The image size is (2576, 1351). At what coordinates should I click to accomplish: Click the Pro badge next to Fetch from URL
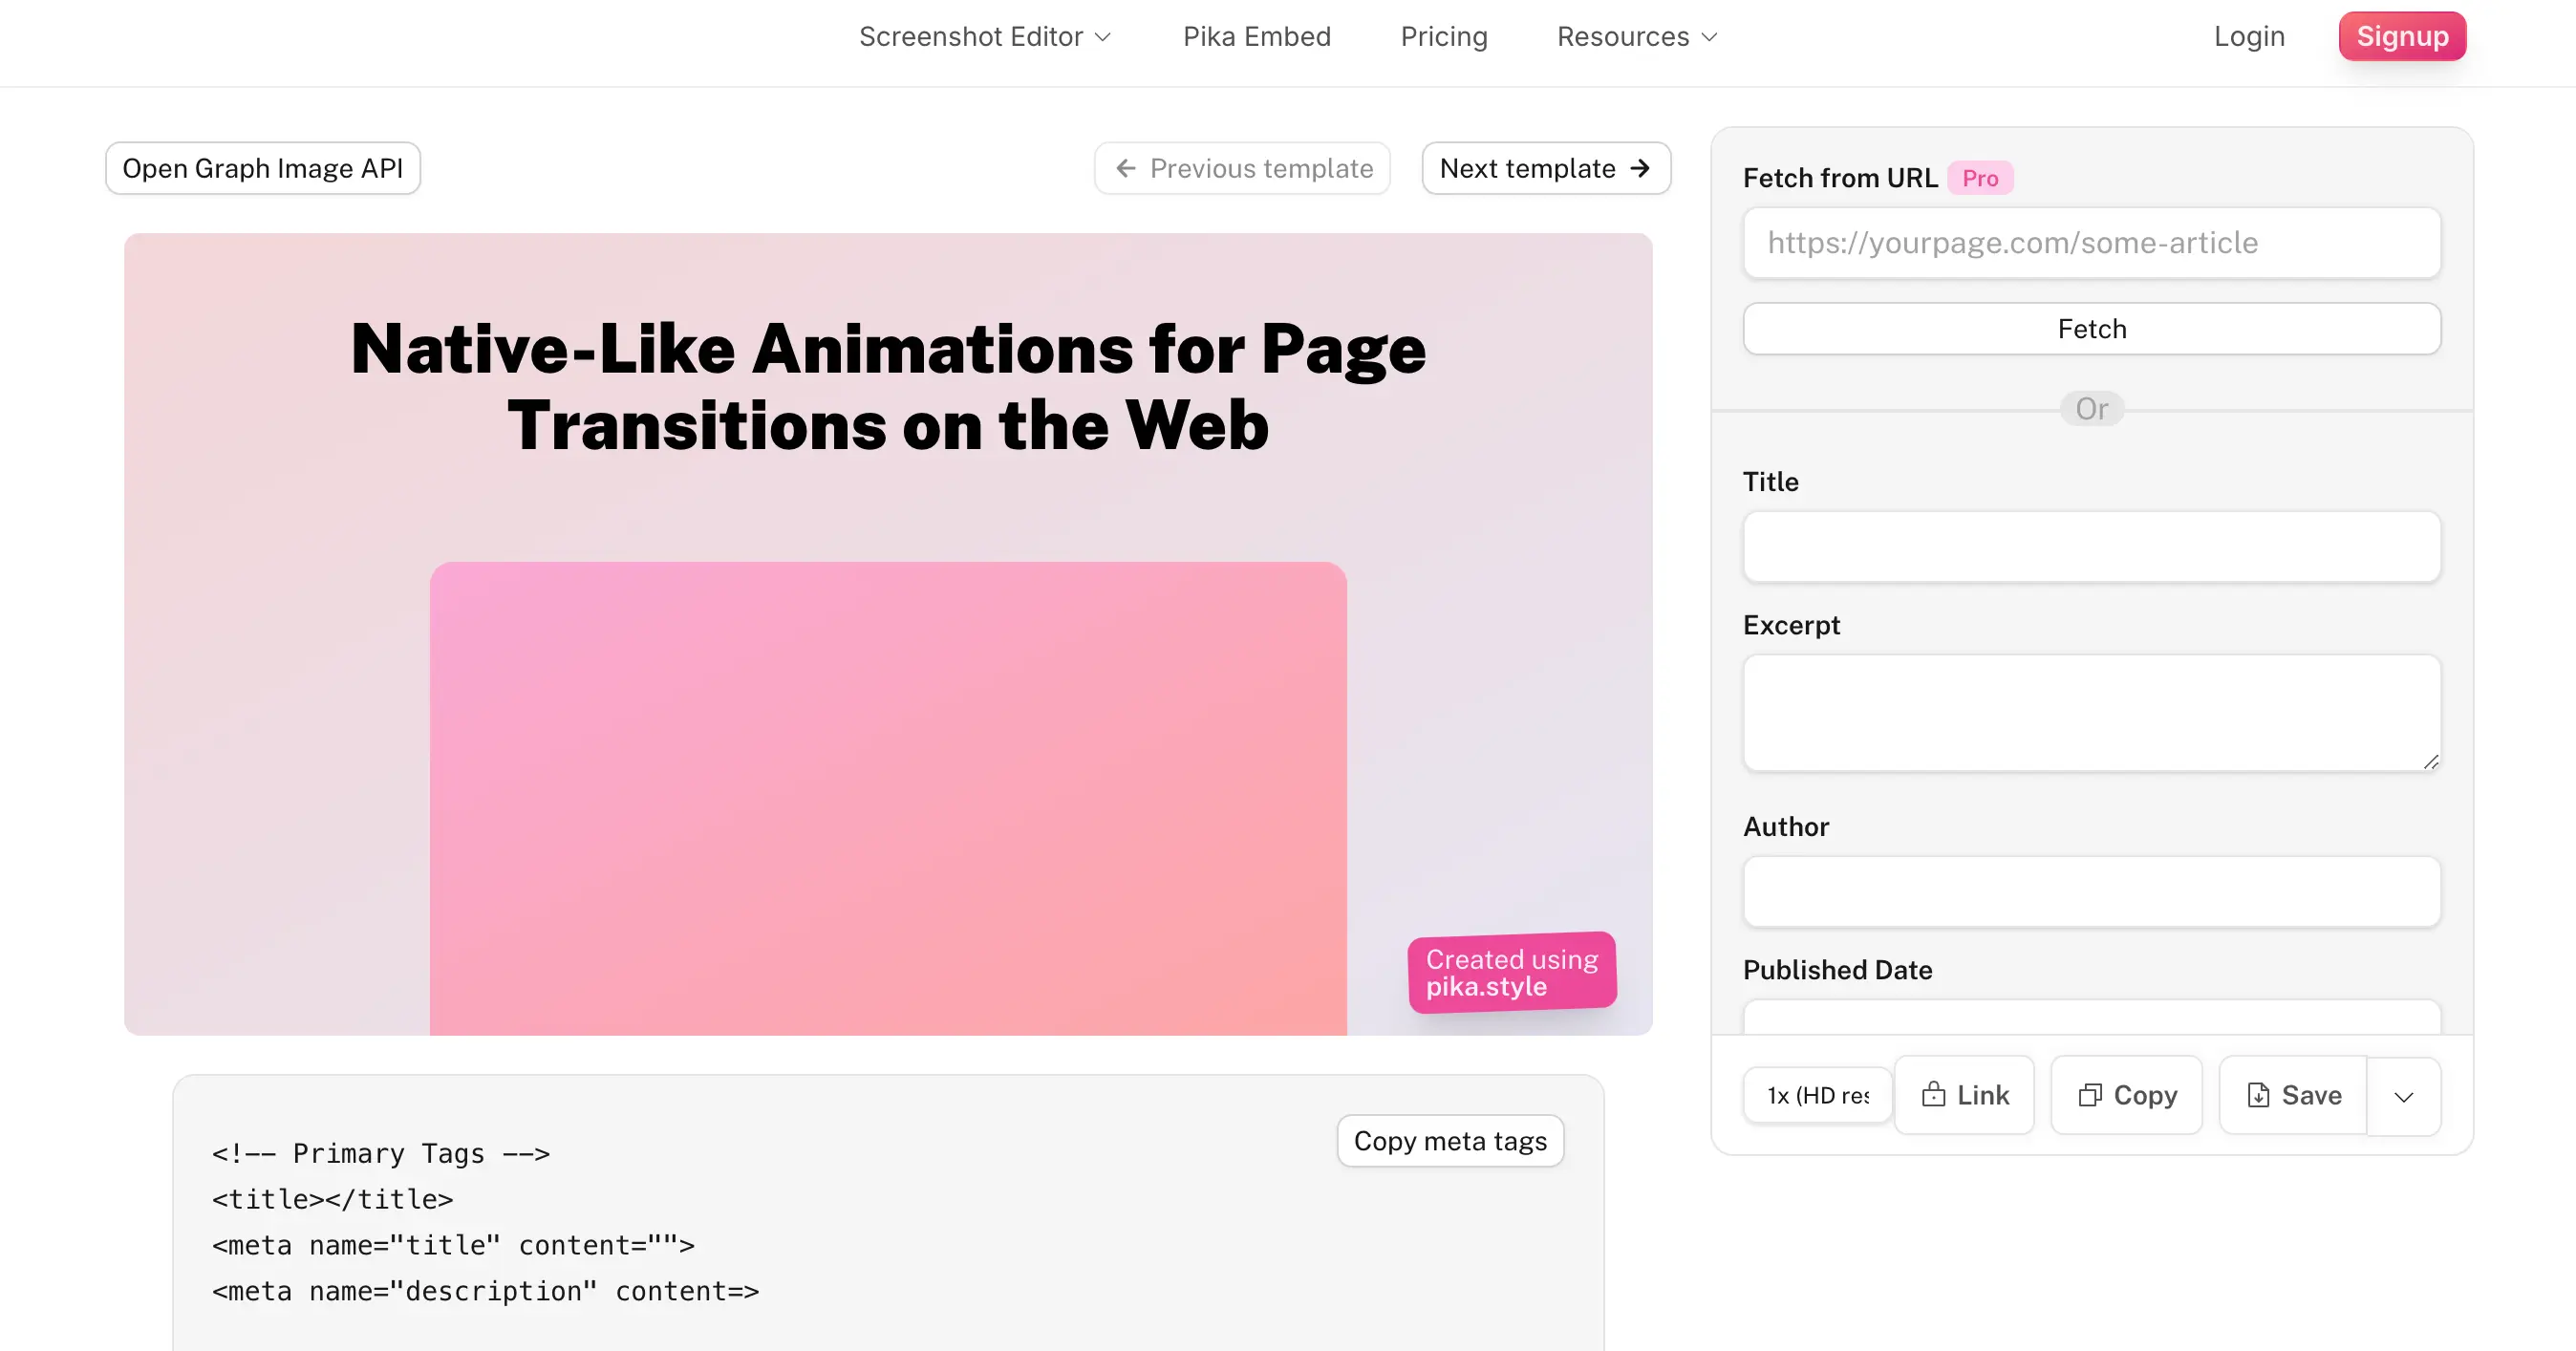[x=1979, y=178]
